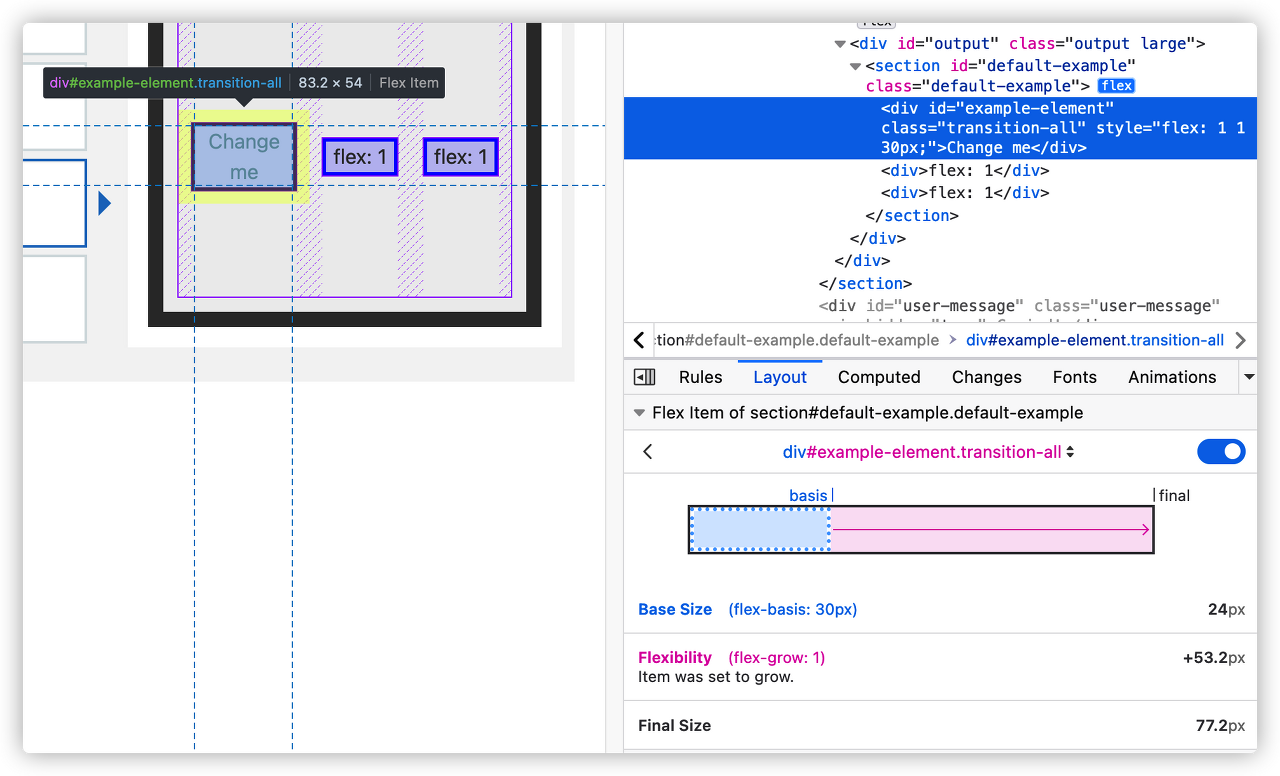Screen dimensions: 1280x776
Task: Select the div#example-element.transition-all breadcrumb
Action: [x=1095, y=340]
